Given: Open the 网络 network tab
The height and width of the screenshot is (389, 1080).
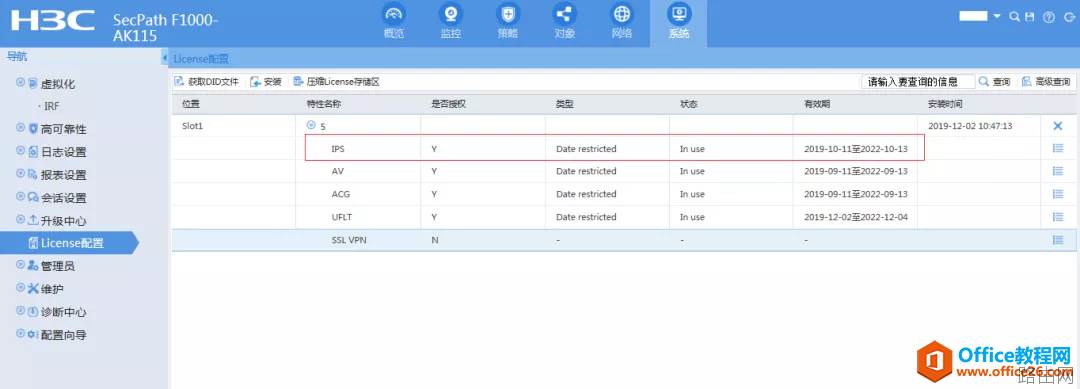Looking at the screenshot, I should [x=622, y=22].
